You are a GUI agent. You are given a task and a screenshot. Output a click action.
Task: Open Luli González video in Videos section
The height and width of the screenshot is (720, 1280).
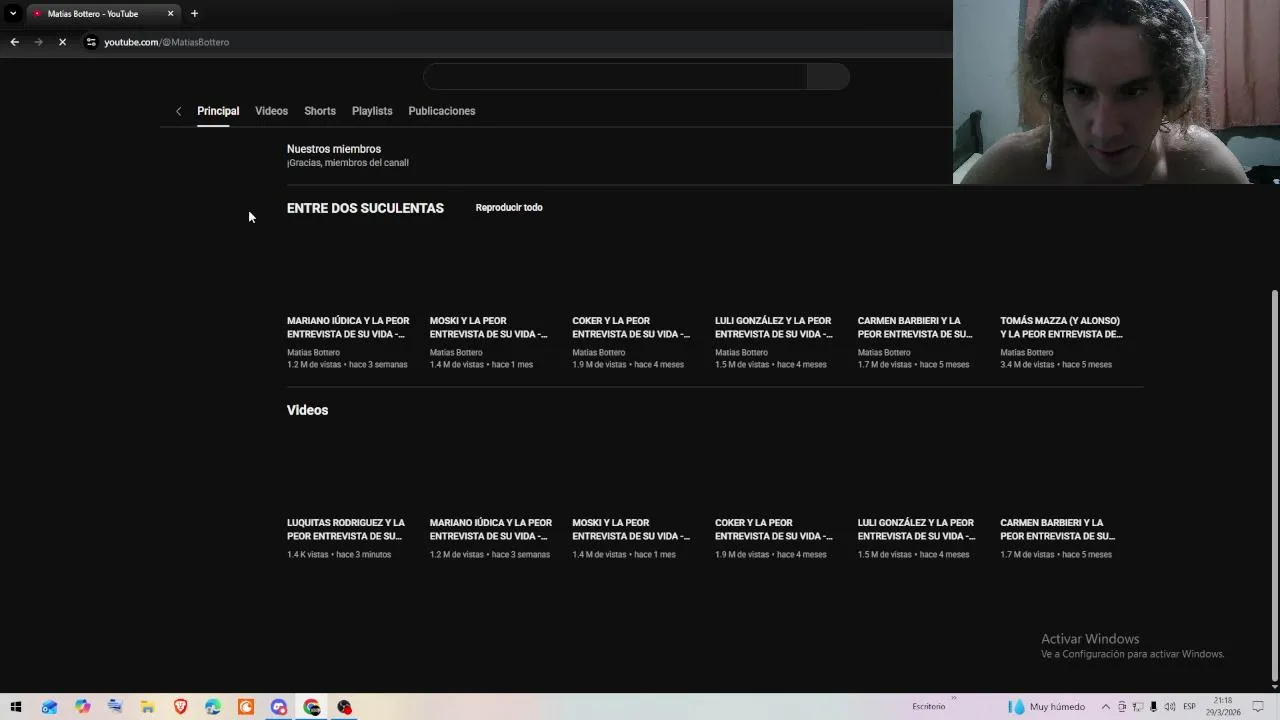(x=917, y=529)
